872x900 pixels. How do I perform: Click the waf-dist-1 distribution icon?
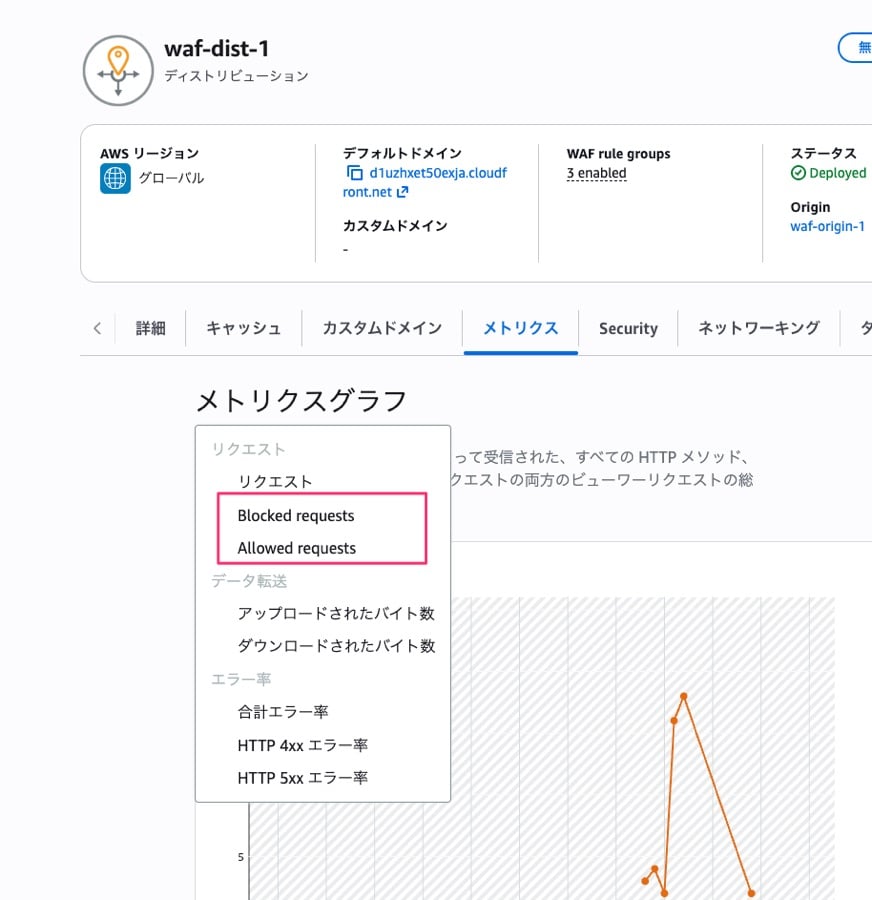[118, 71]
